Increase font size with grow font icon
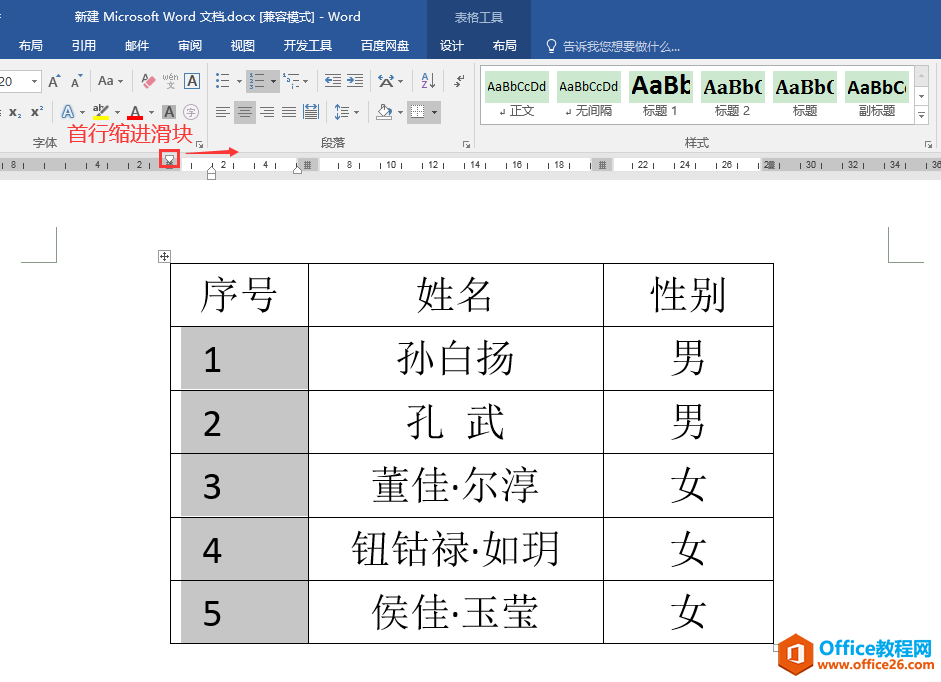941x682 pixels. click(55, 81)
